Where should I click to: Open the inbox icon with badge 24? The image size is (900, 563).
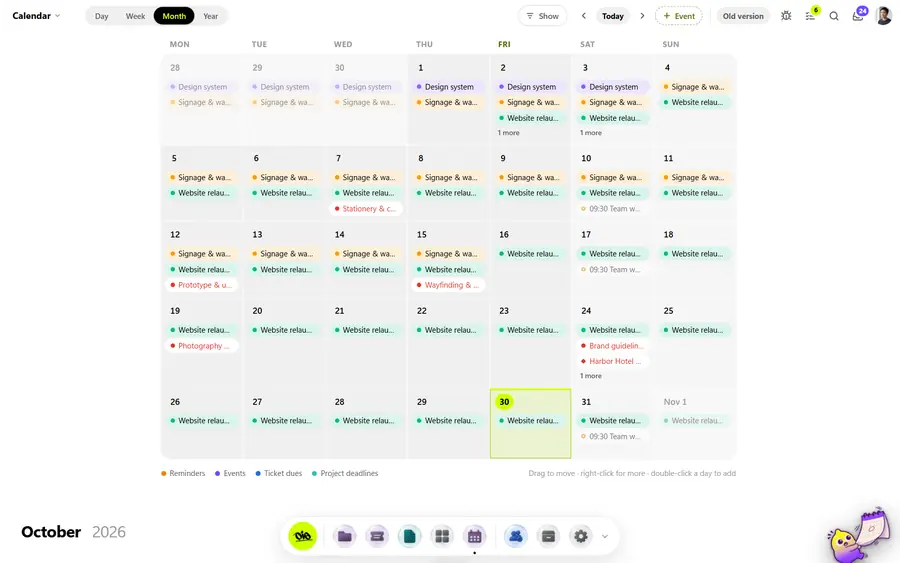(x=859, y=15)
